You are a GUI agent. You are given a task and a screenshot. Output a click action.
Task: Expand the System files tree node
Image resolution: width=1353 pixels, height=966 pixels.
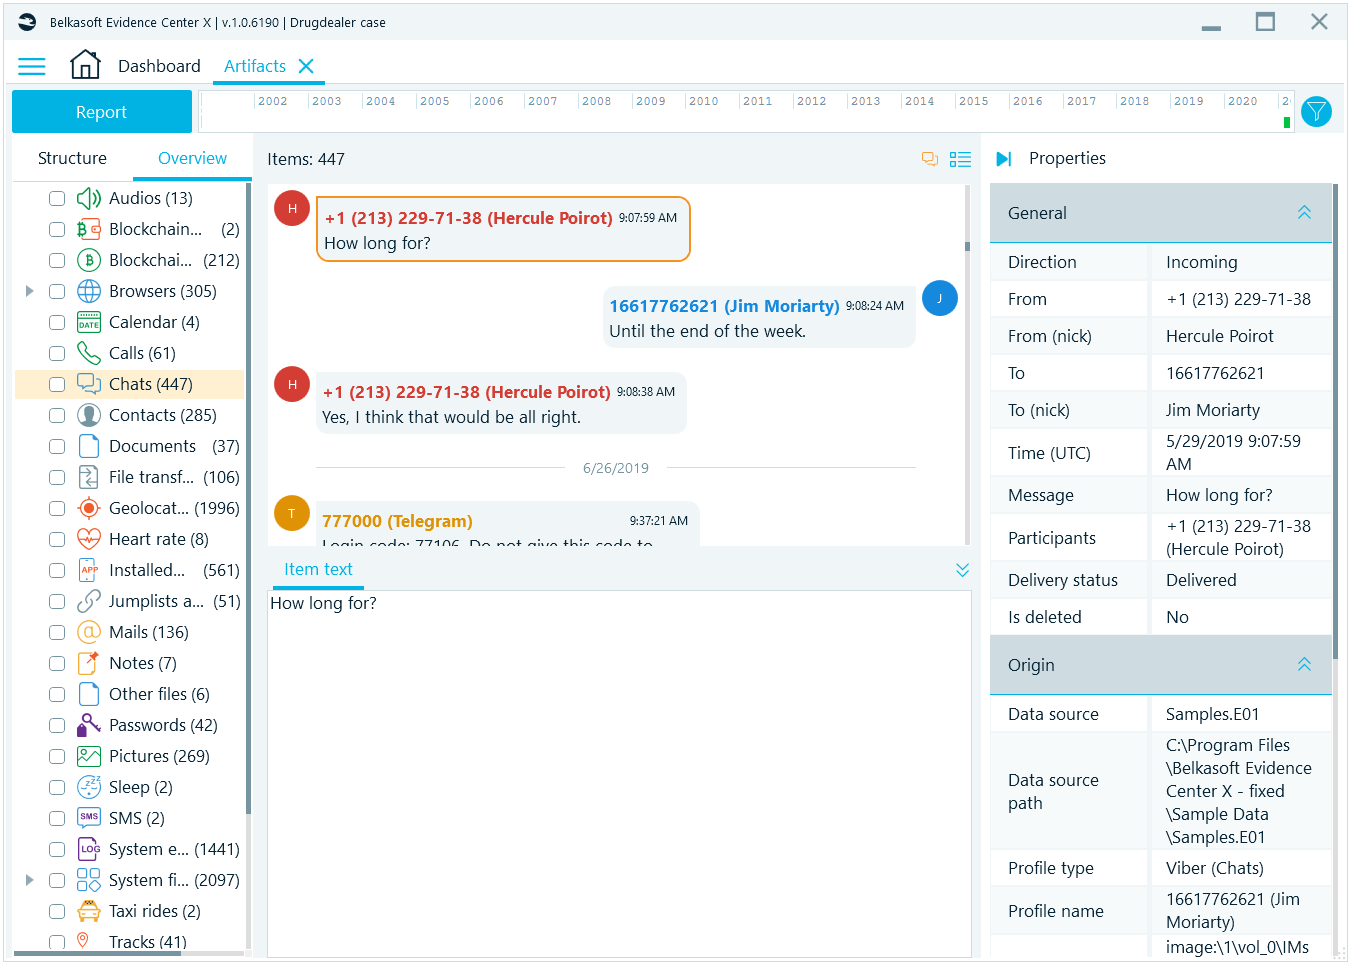(x=29, y=880)
